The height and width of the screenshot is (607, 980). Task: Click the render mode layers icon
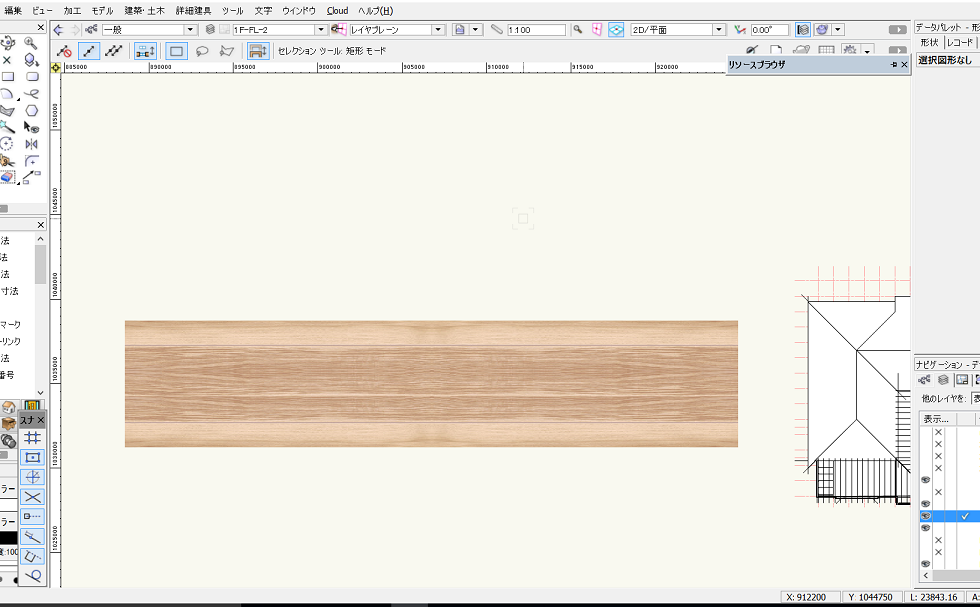pyautogui.click(x=803, y=29)
